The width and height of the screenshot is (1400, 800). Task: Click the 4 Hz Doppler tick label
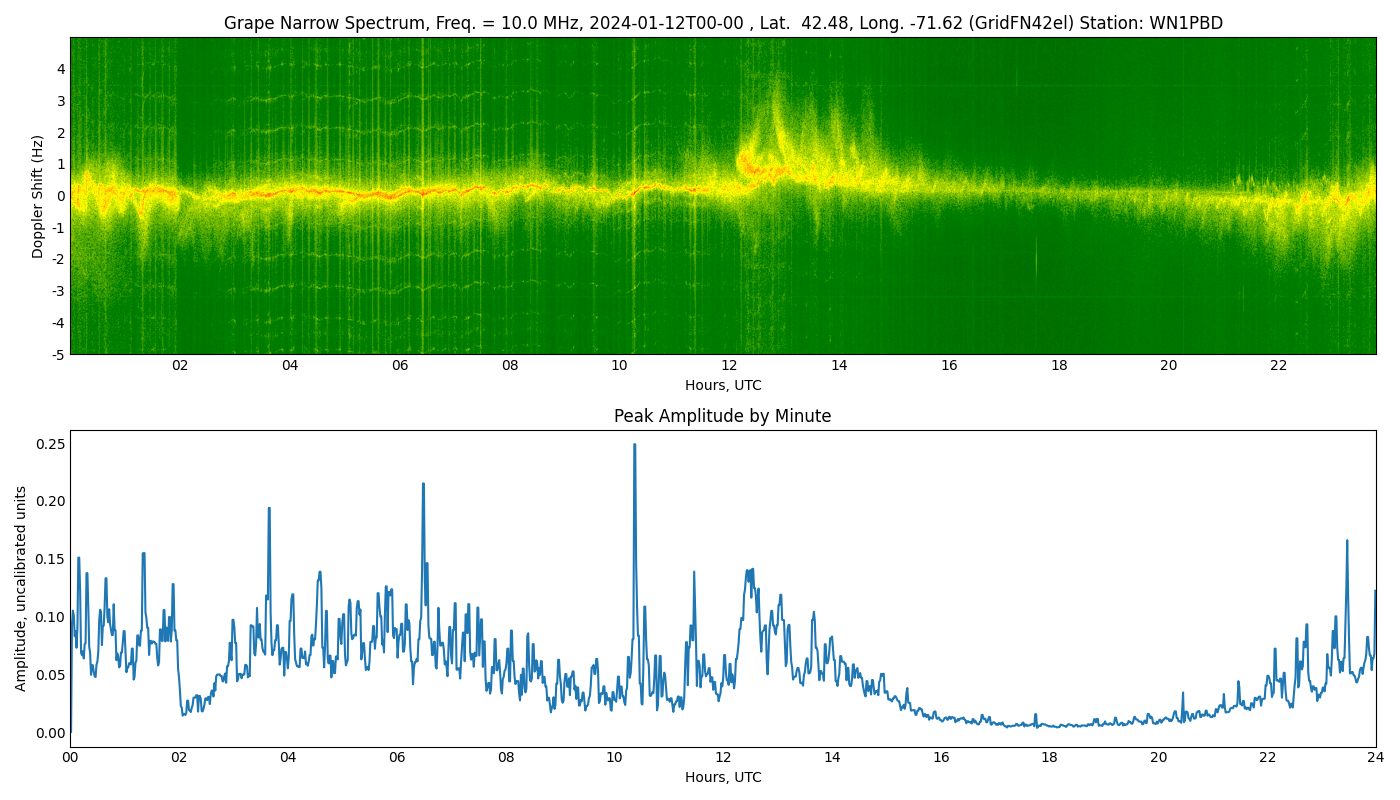click(61, 69)
